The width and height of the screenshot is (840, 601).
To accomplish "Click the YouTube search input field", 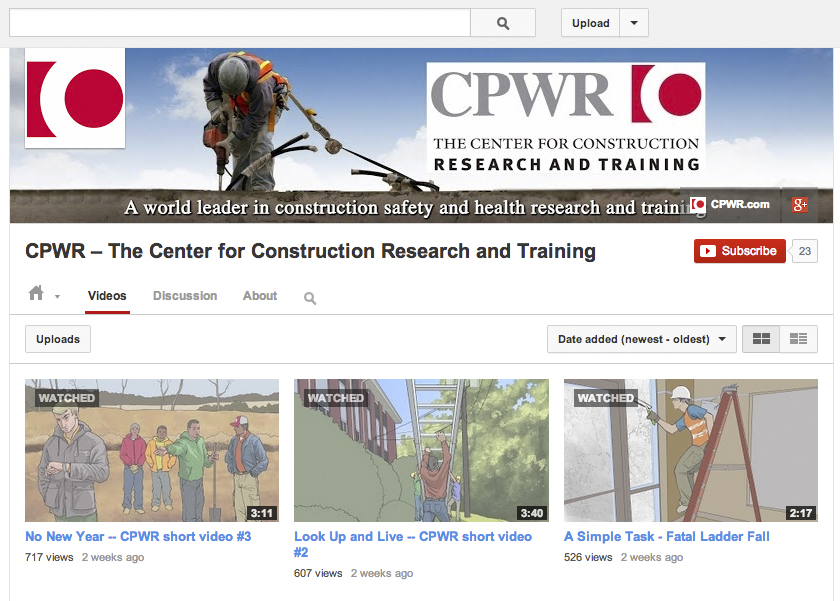I will (240, 22).
